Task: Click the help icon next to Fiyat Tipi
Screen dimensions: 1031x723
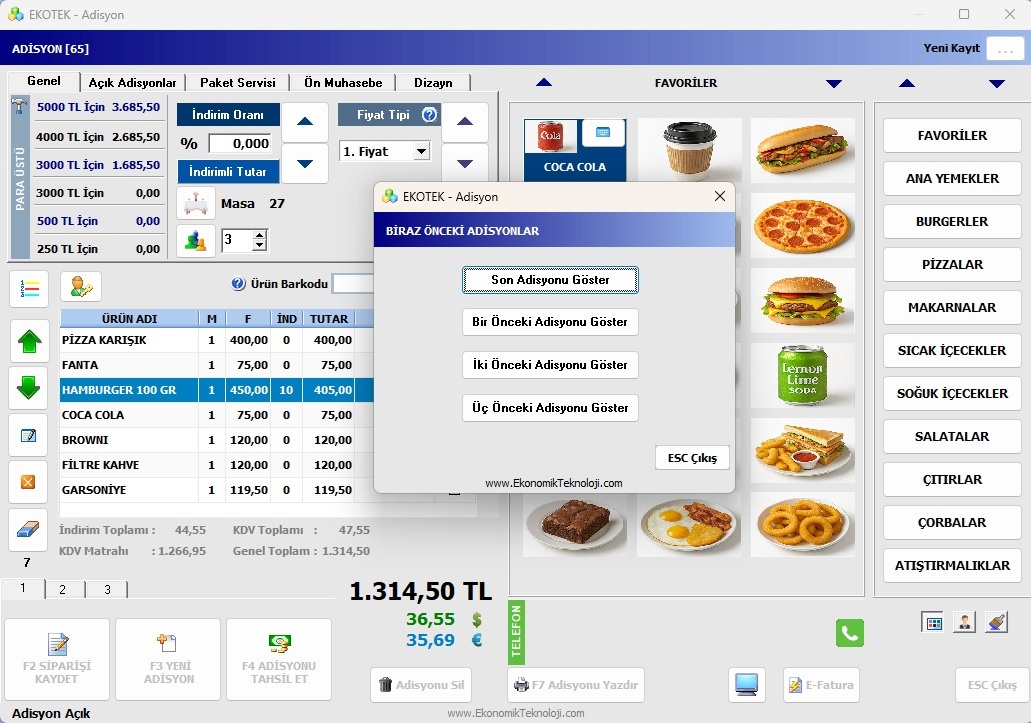Action: 429,114
